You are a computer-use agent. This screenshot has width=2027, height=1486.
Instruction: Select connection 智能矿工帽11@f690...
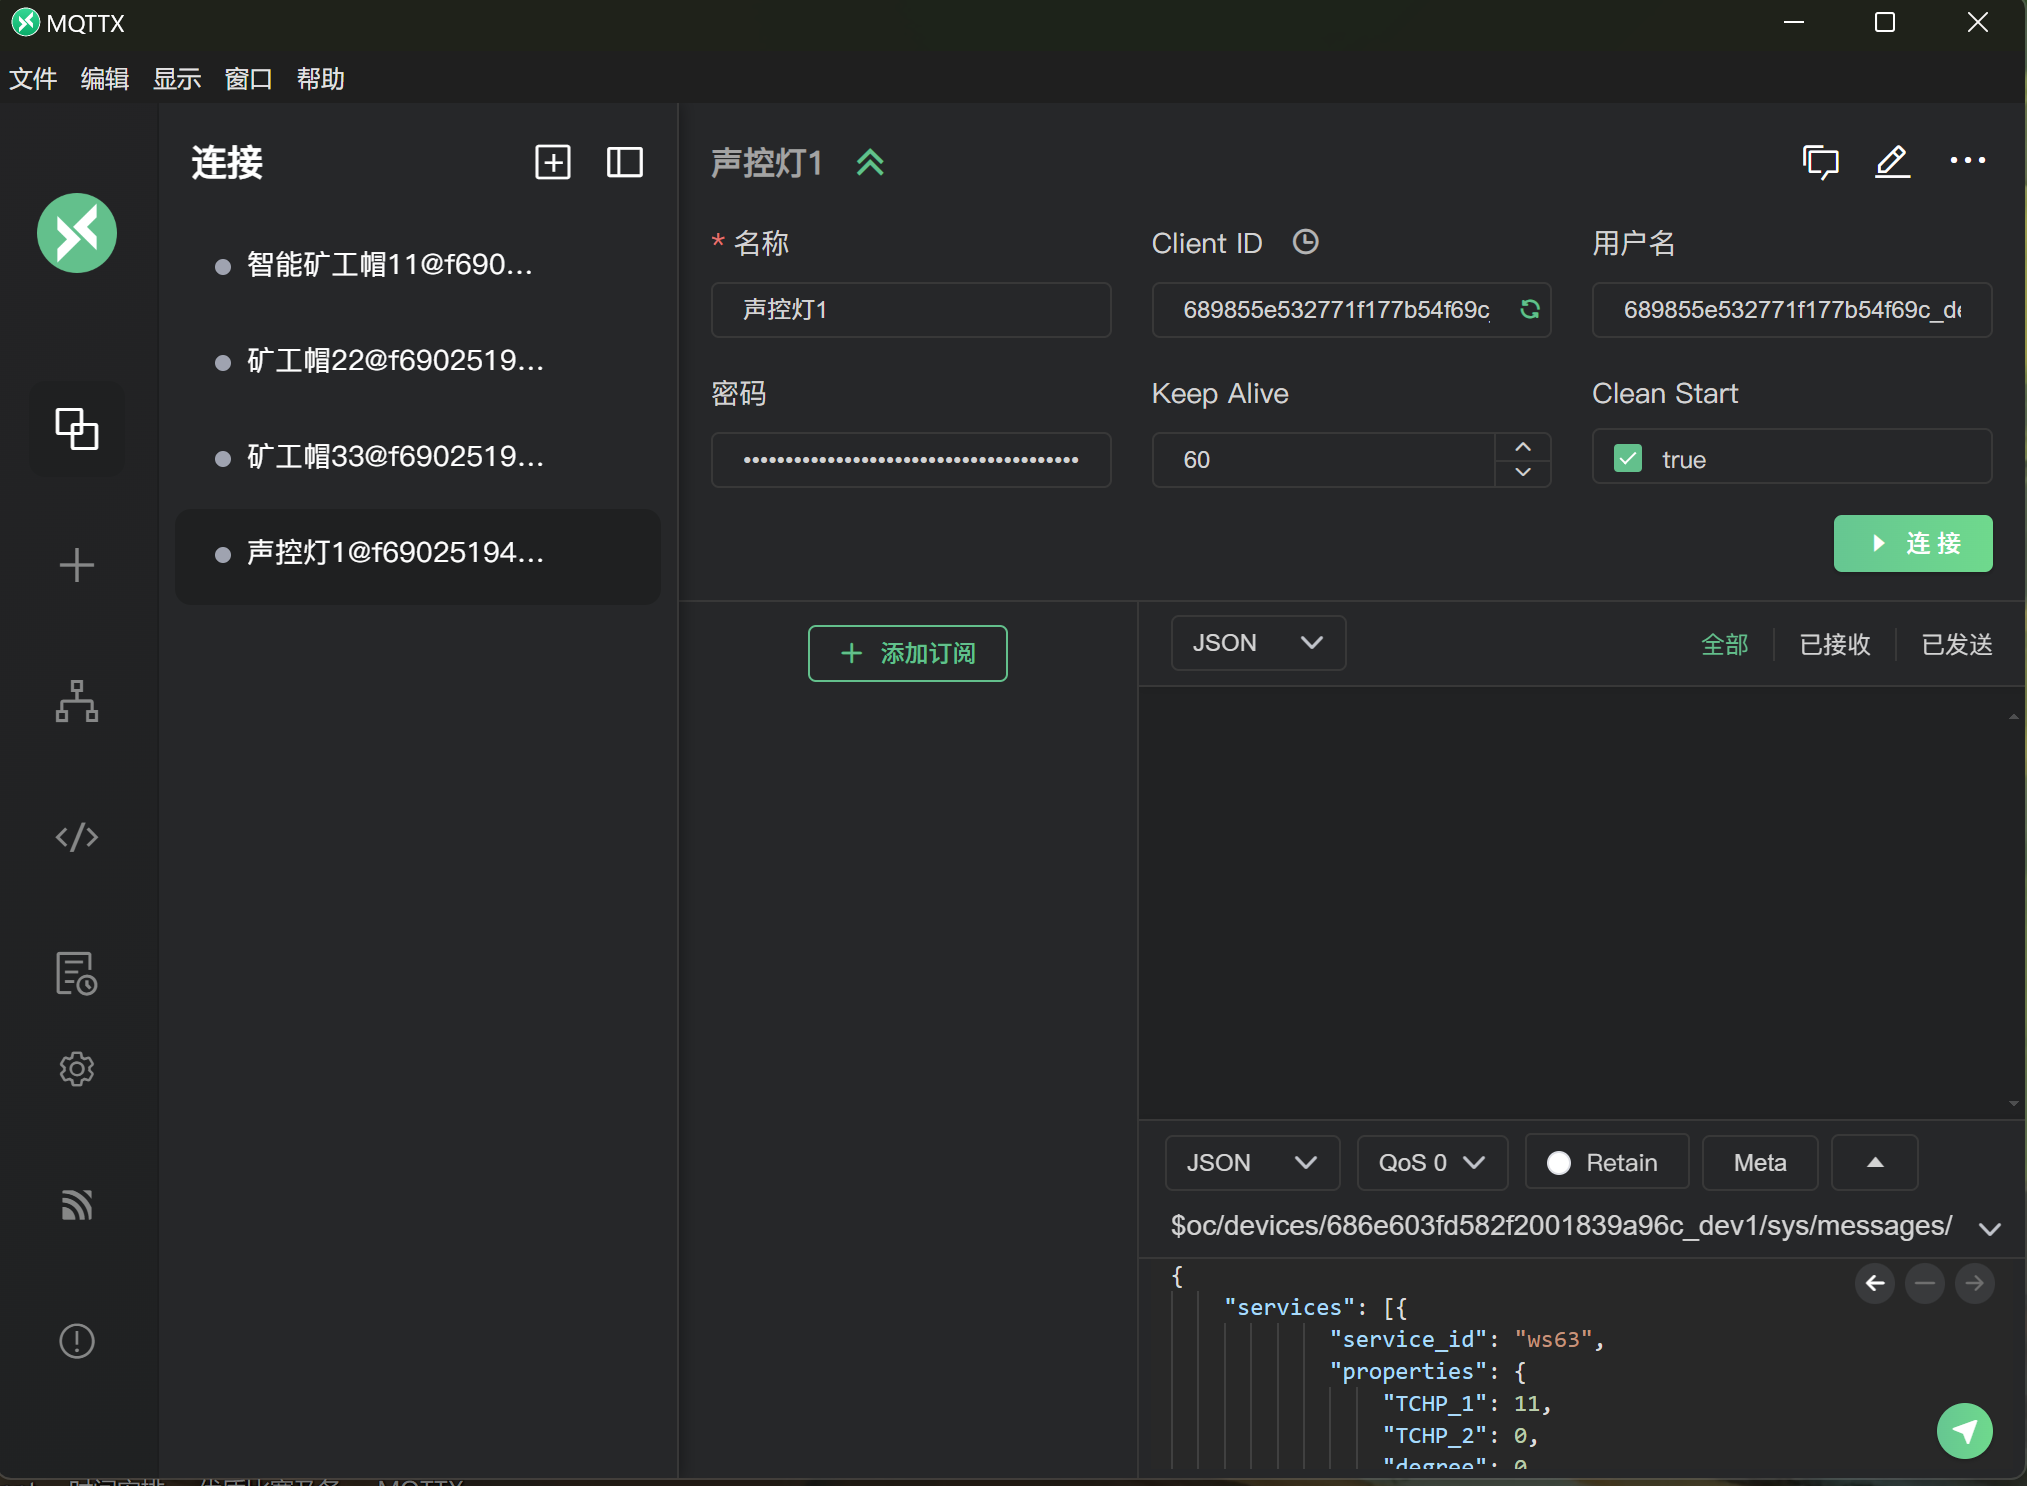tap(418, 265)
